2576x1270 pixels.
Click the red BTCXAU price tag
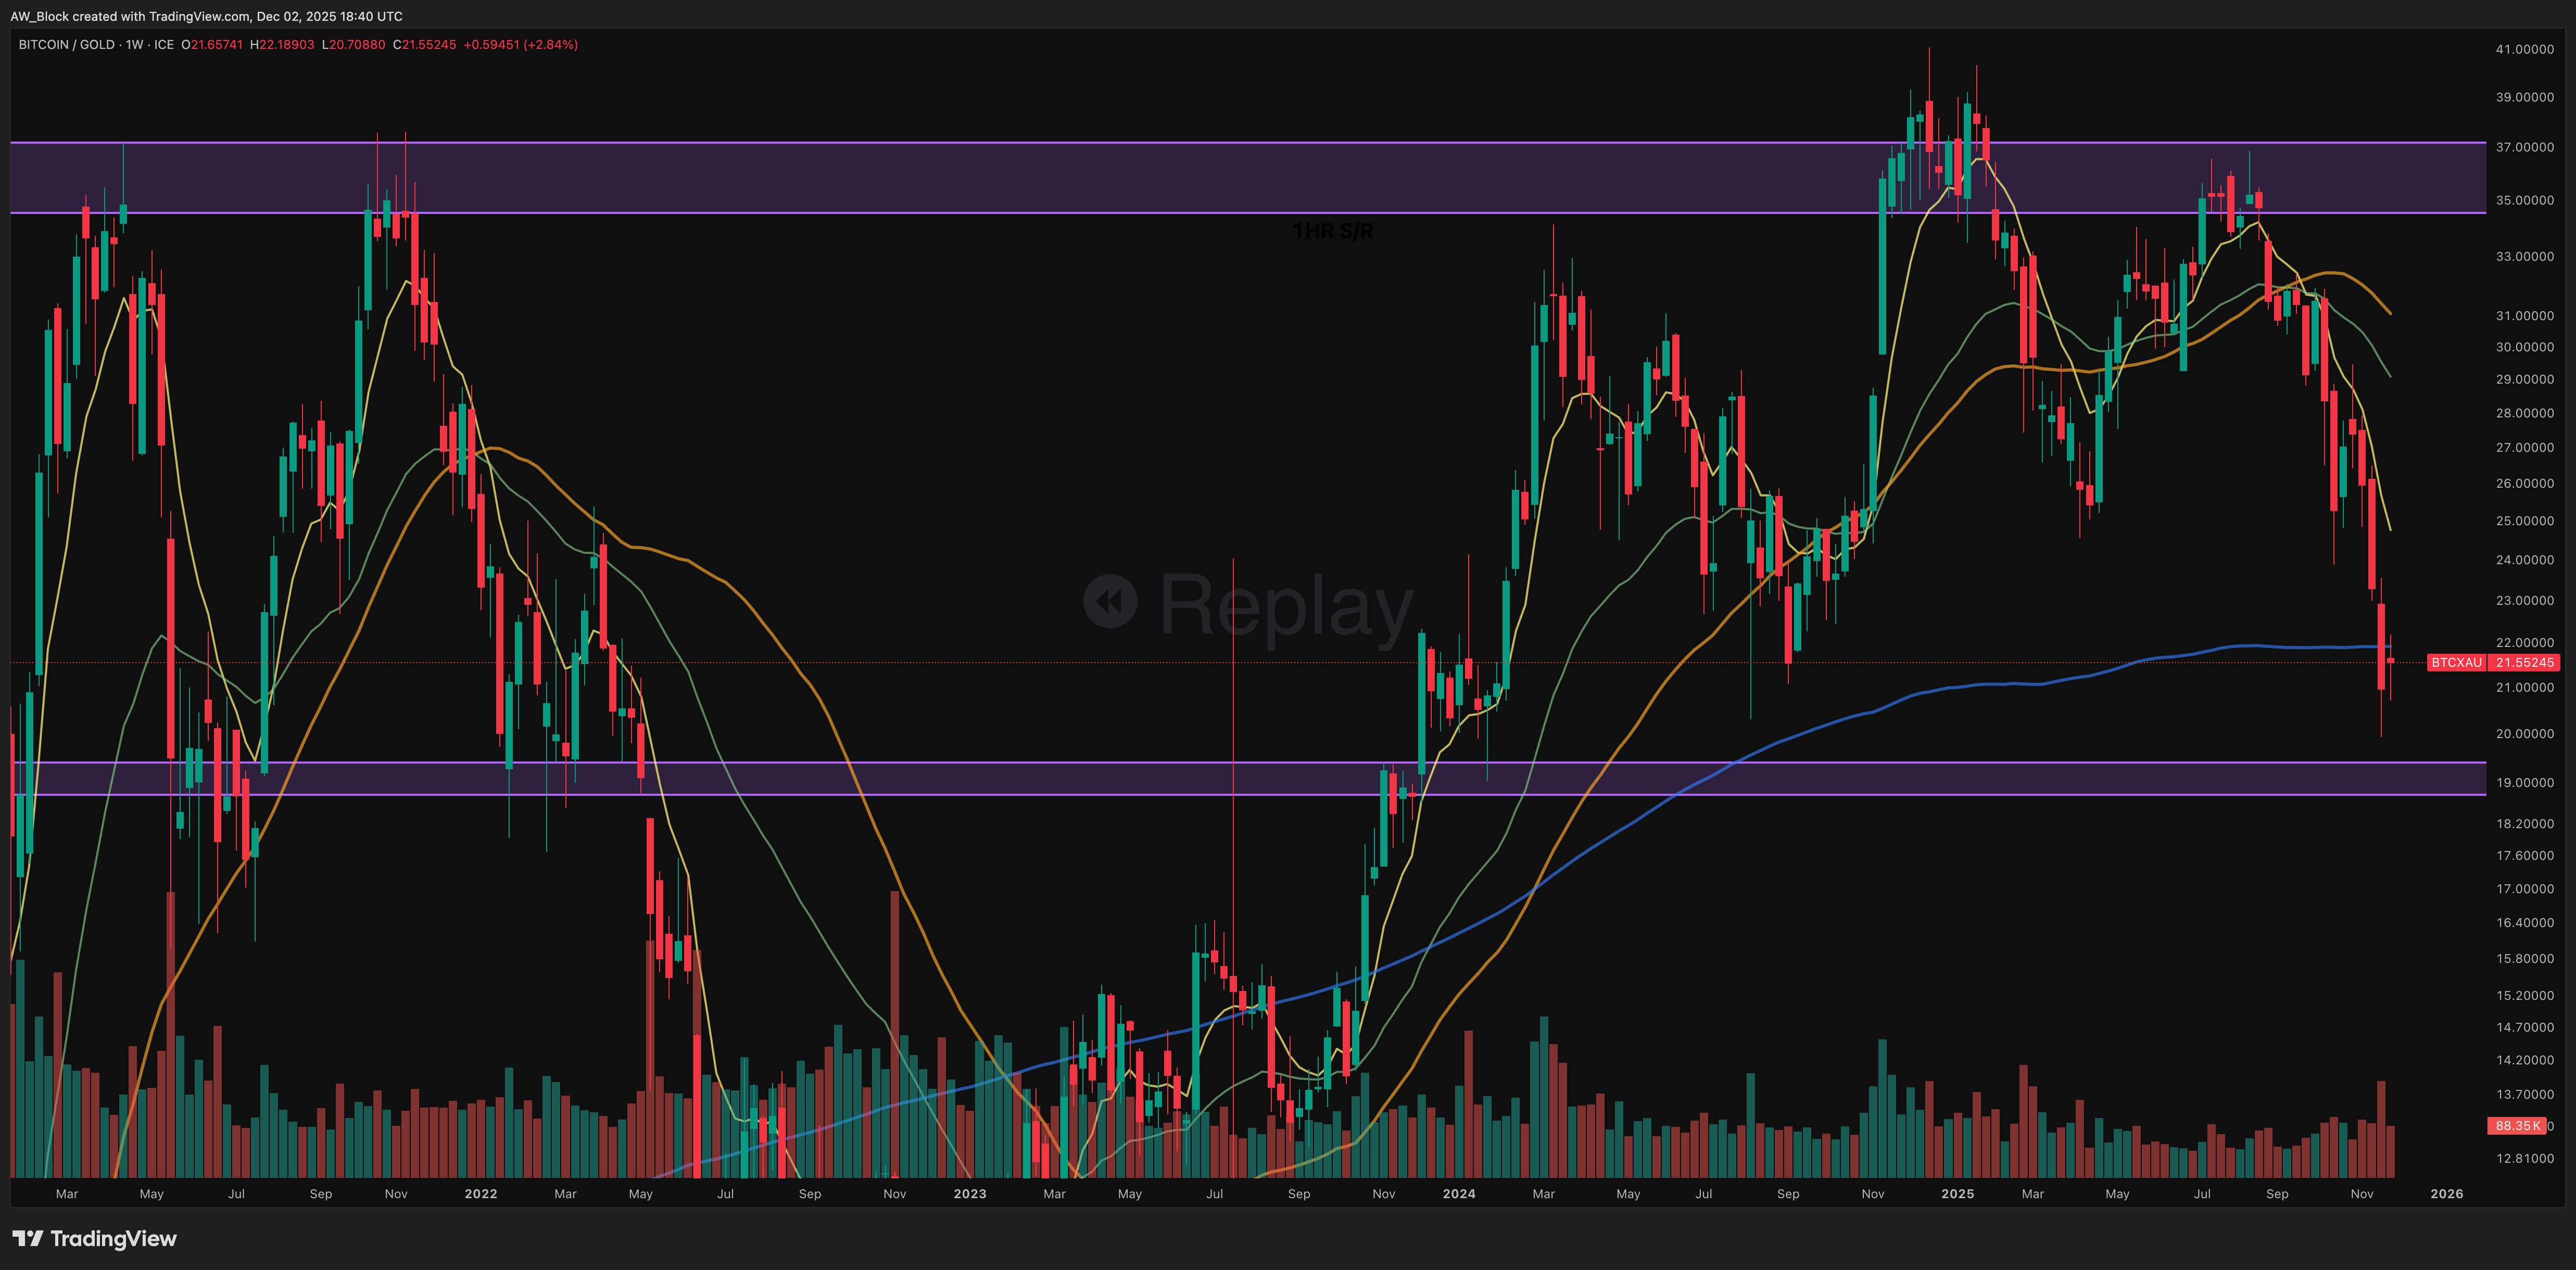(x=2456, y=663)
